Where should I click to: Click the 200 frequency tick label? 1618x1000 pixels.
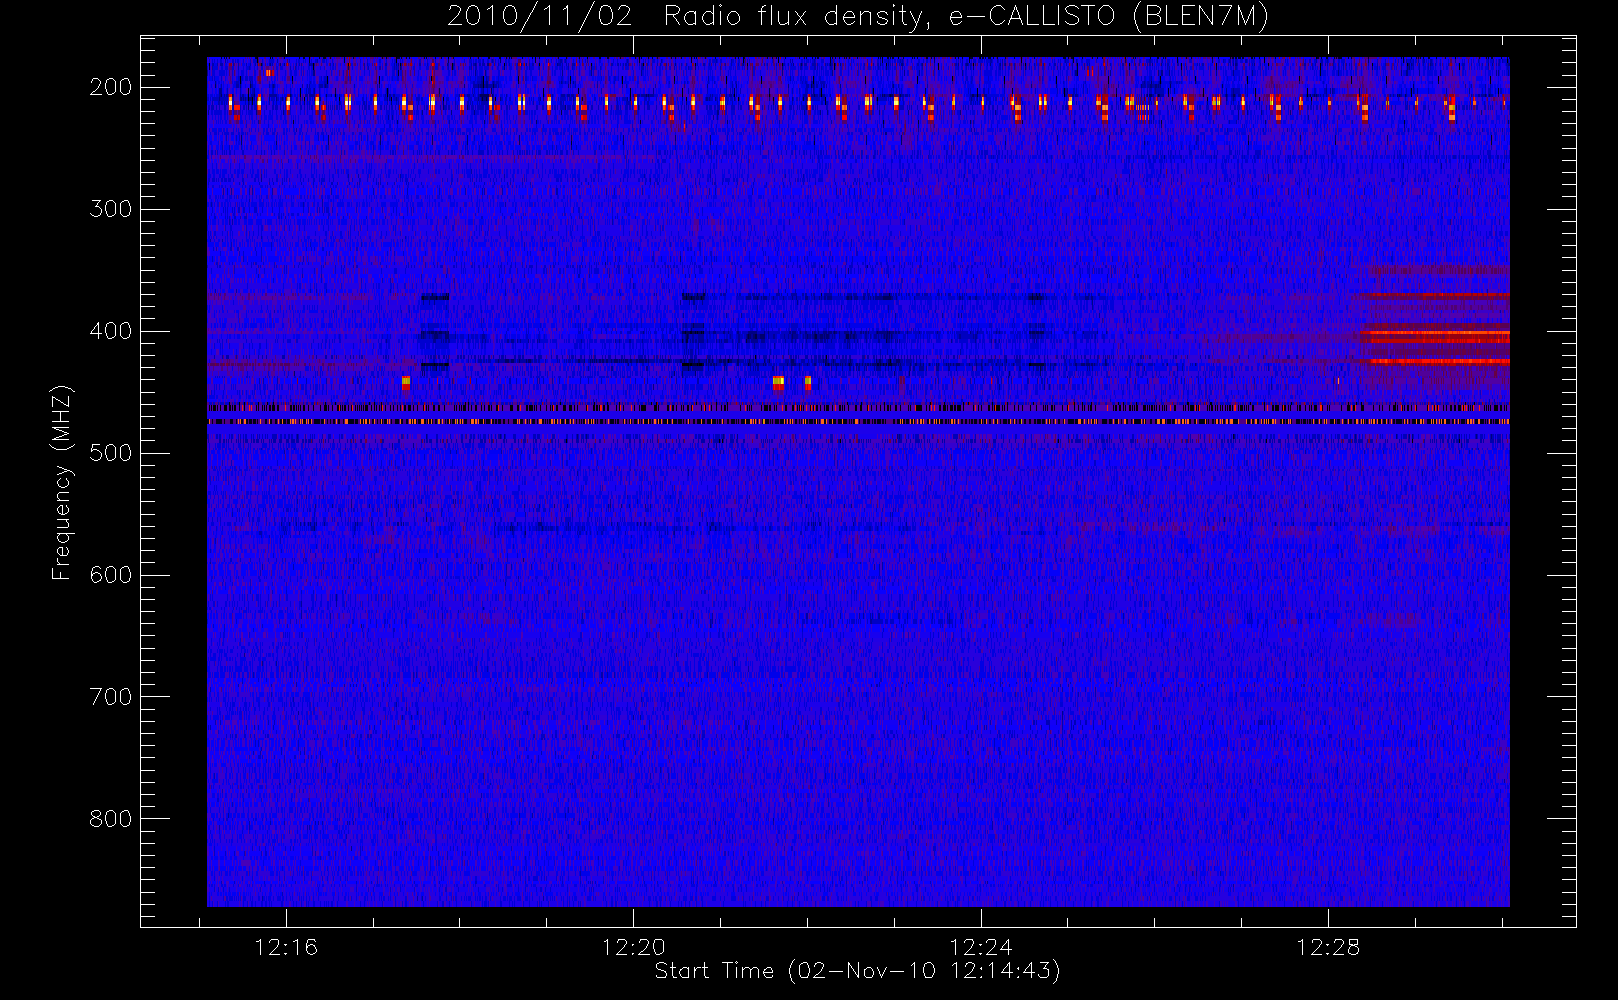pos(110,87)
